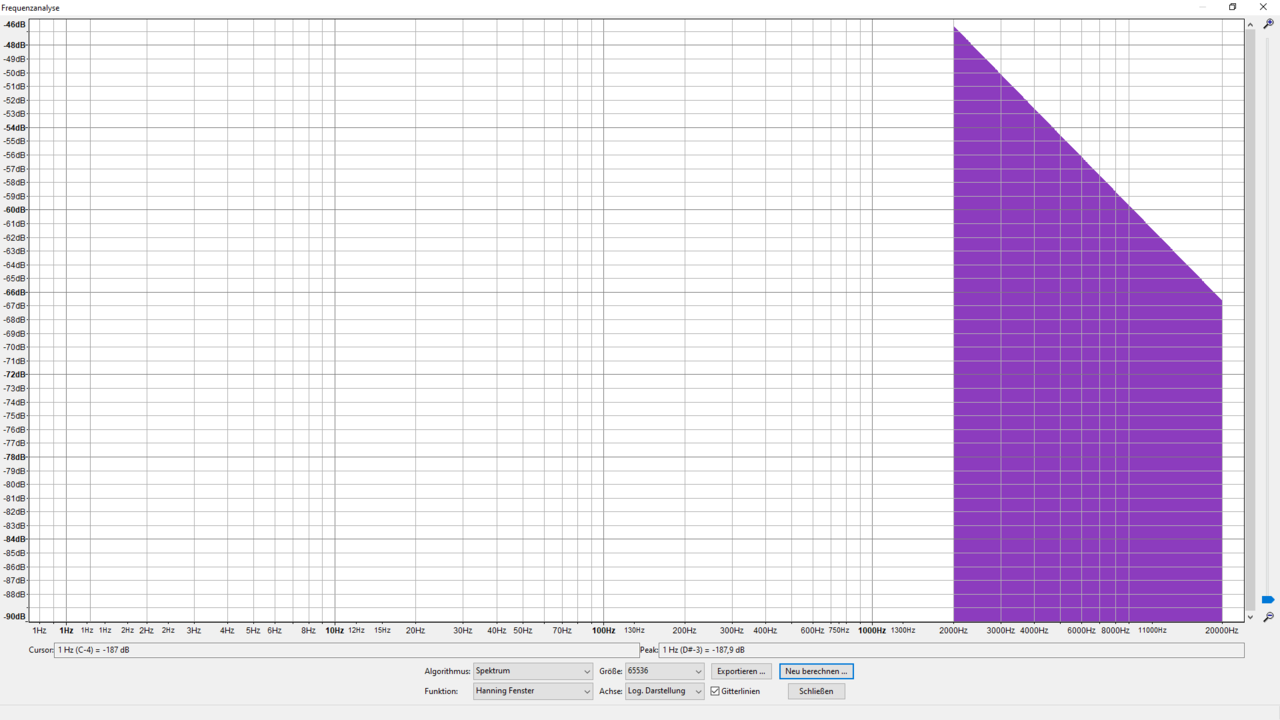Click the zoom out magnifier icon
The image size is (1280, 720).
click(x=1268, y=617)
